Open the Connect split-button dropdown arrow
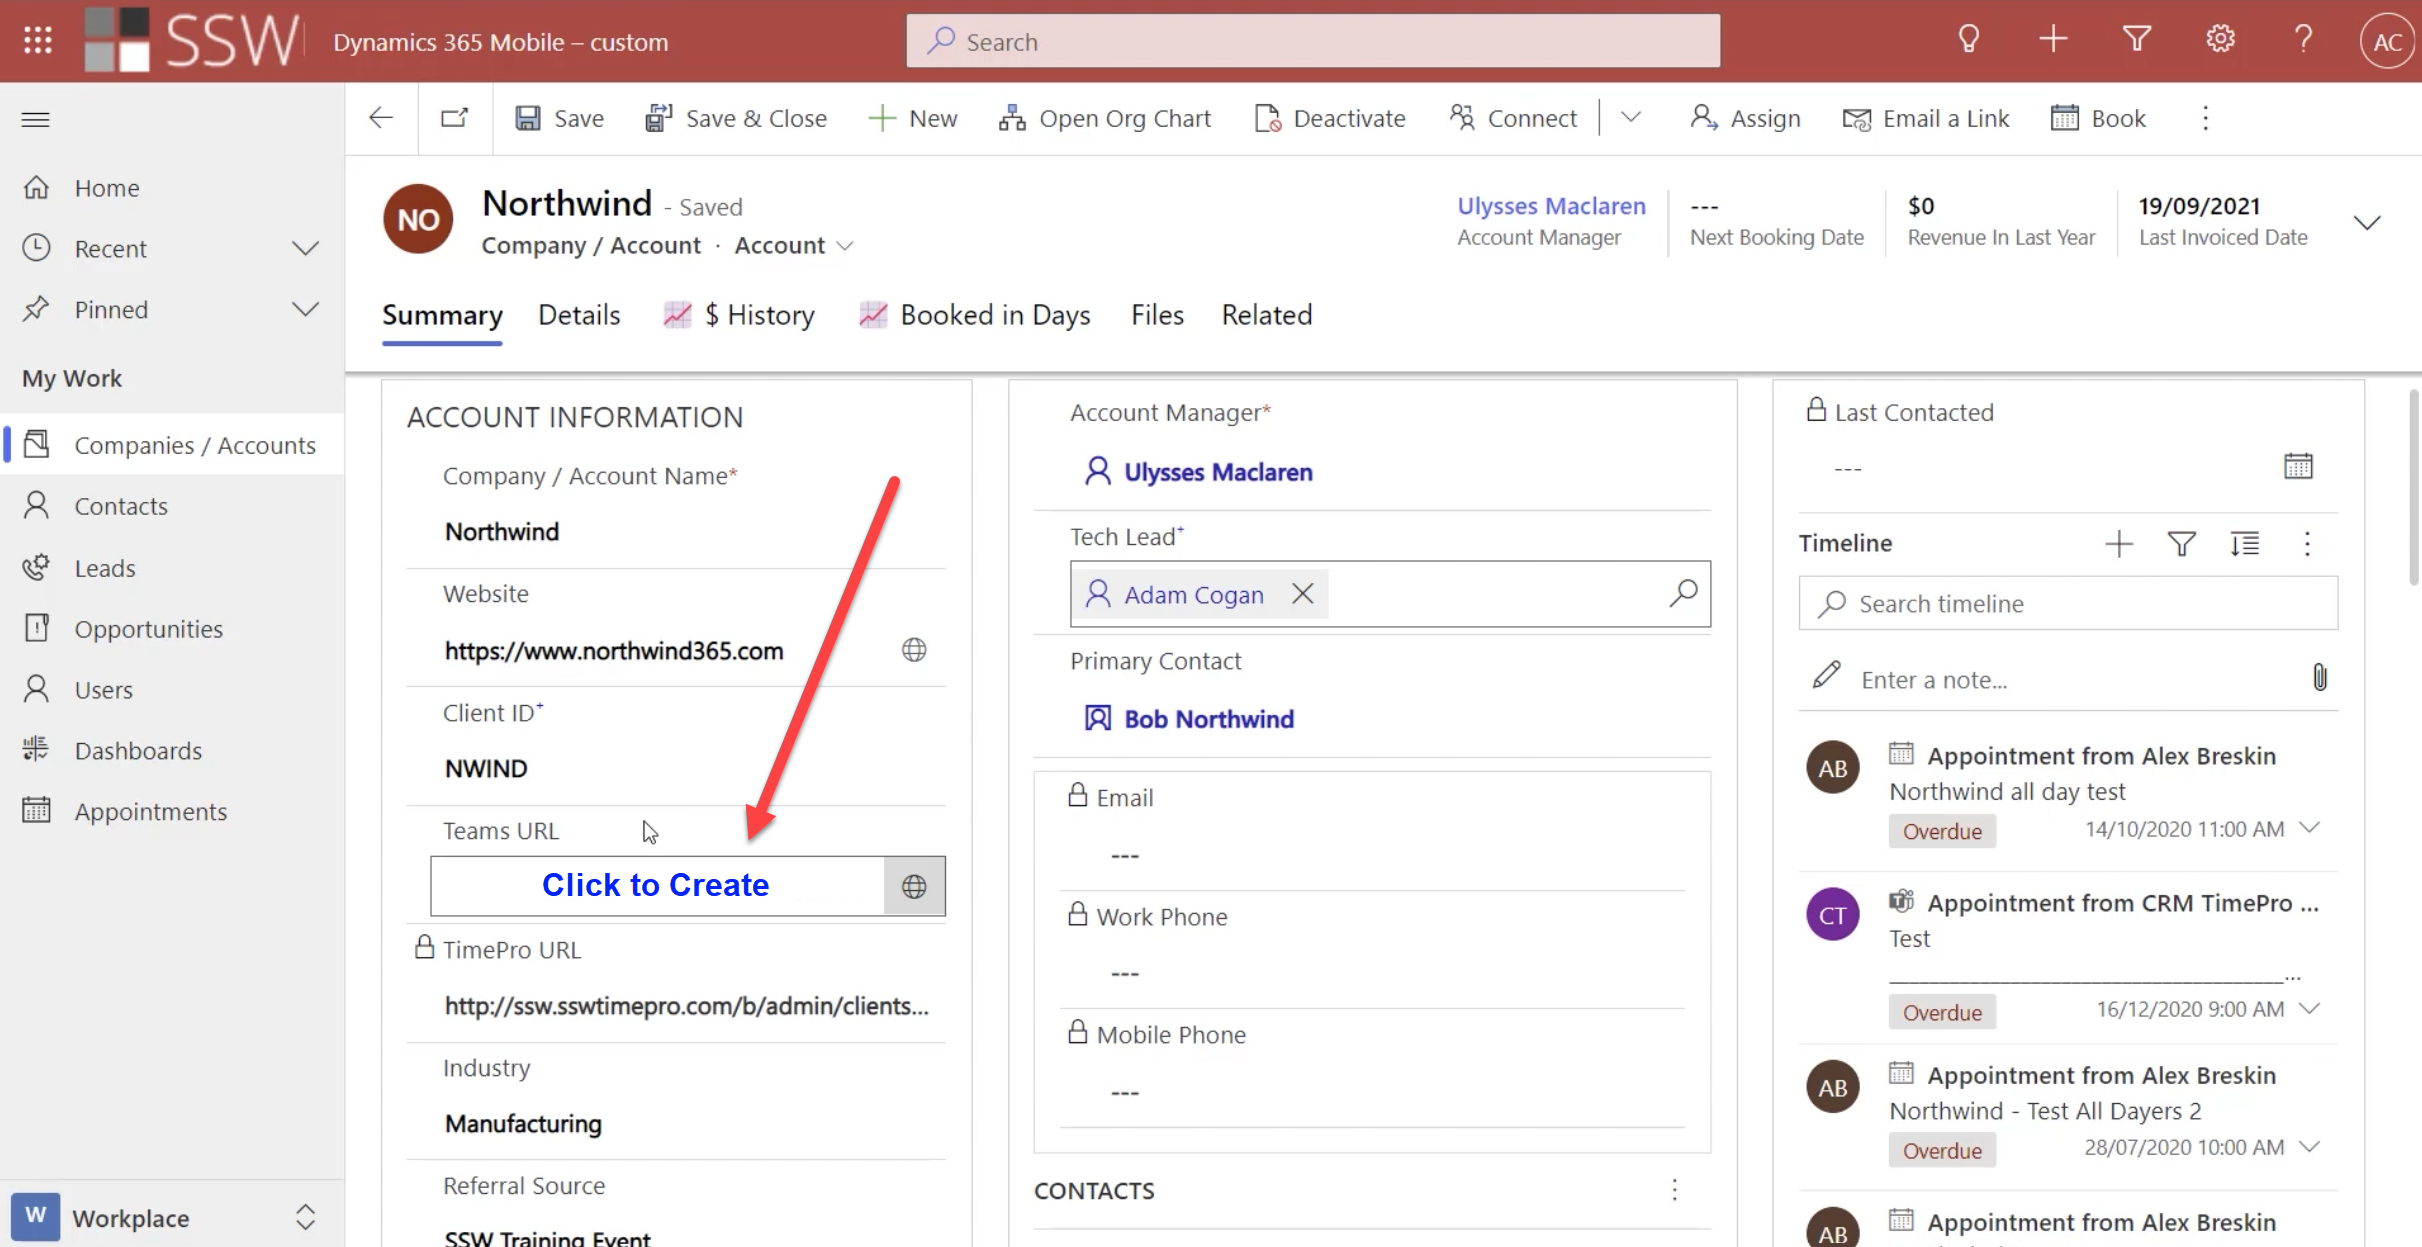The height and width of the screenshot is (1247, 2422). (1630, 118)
